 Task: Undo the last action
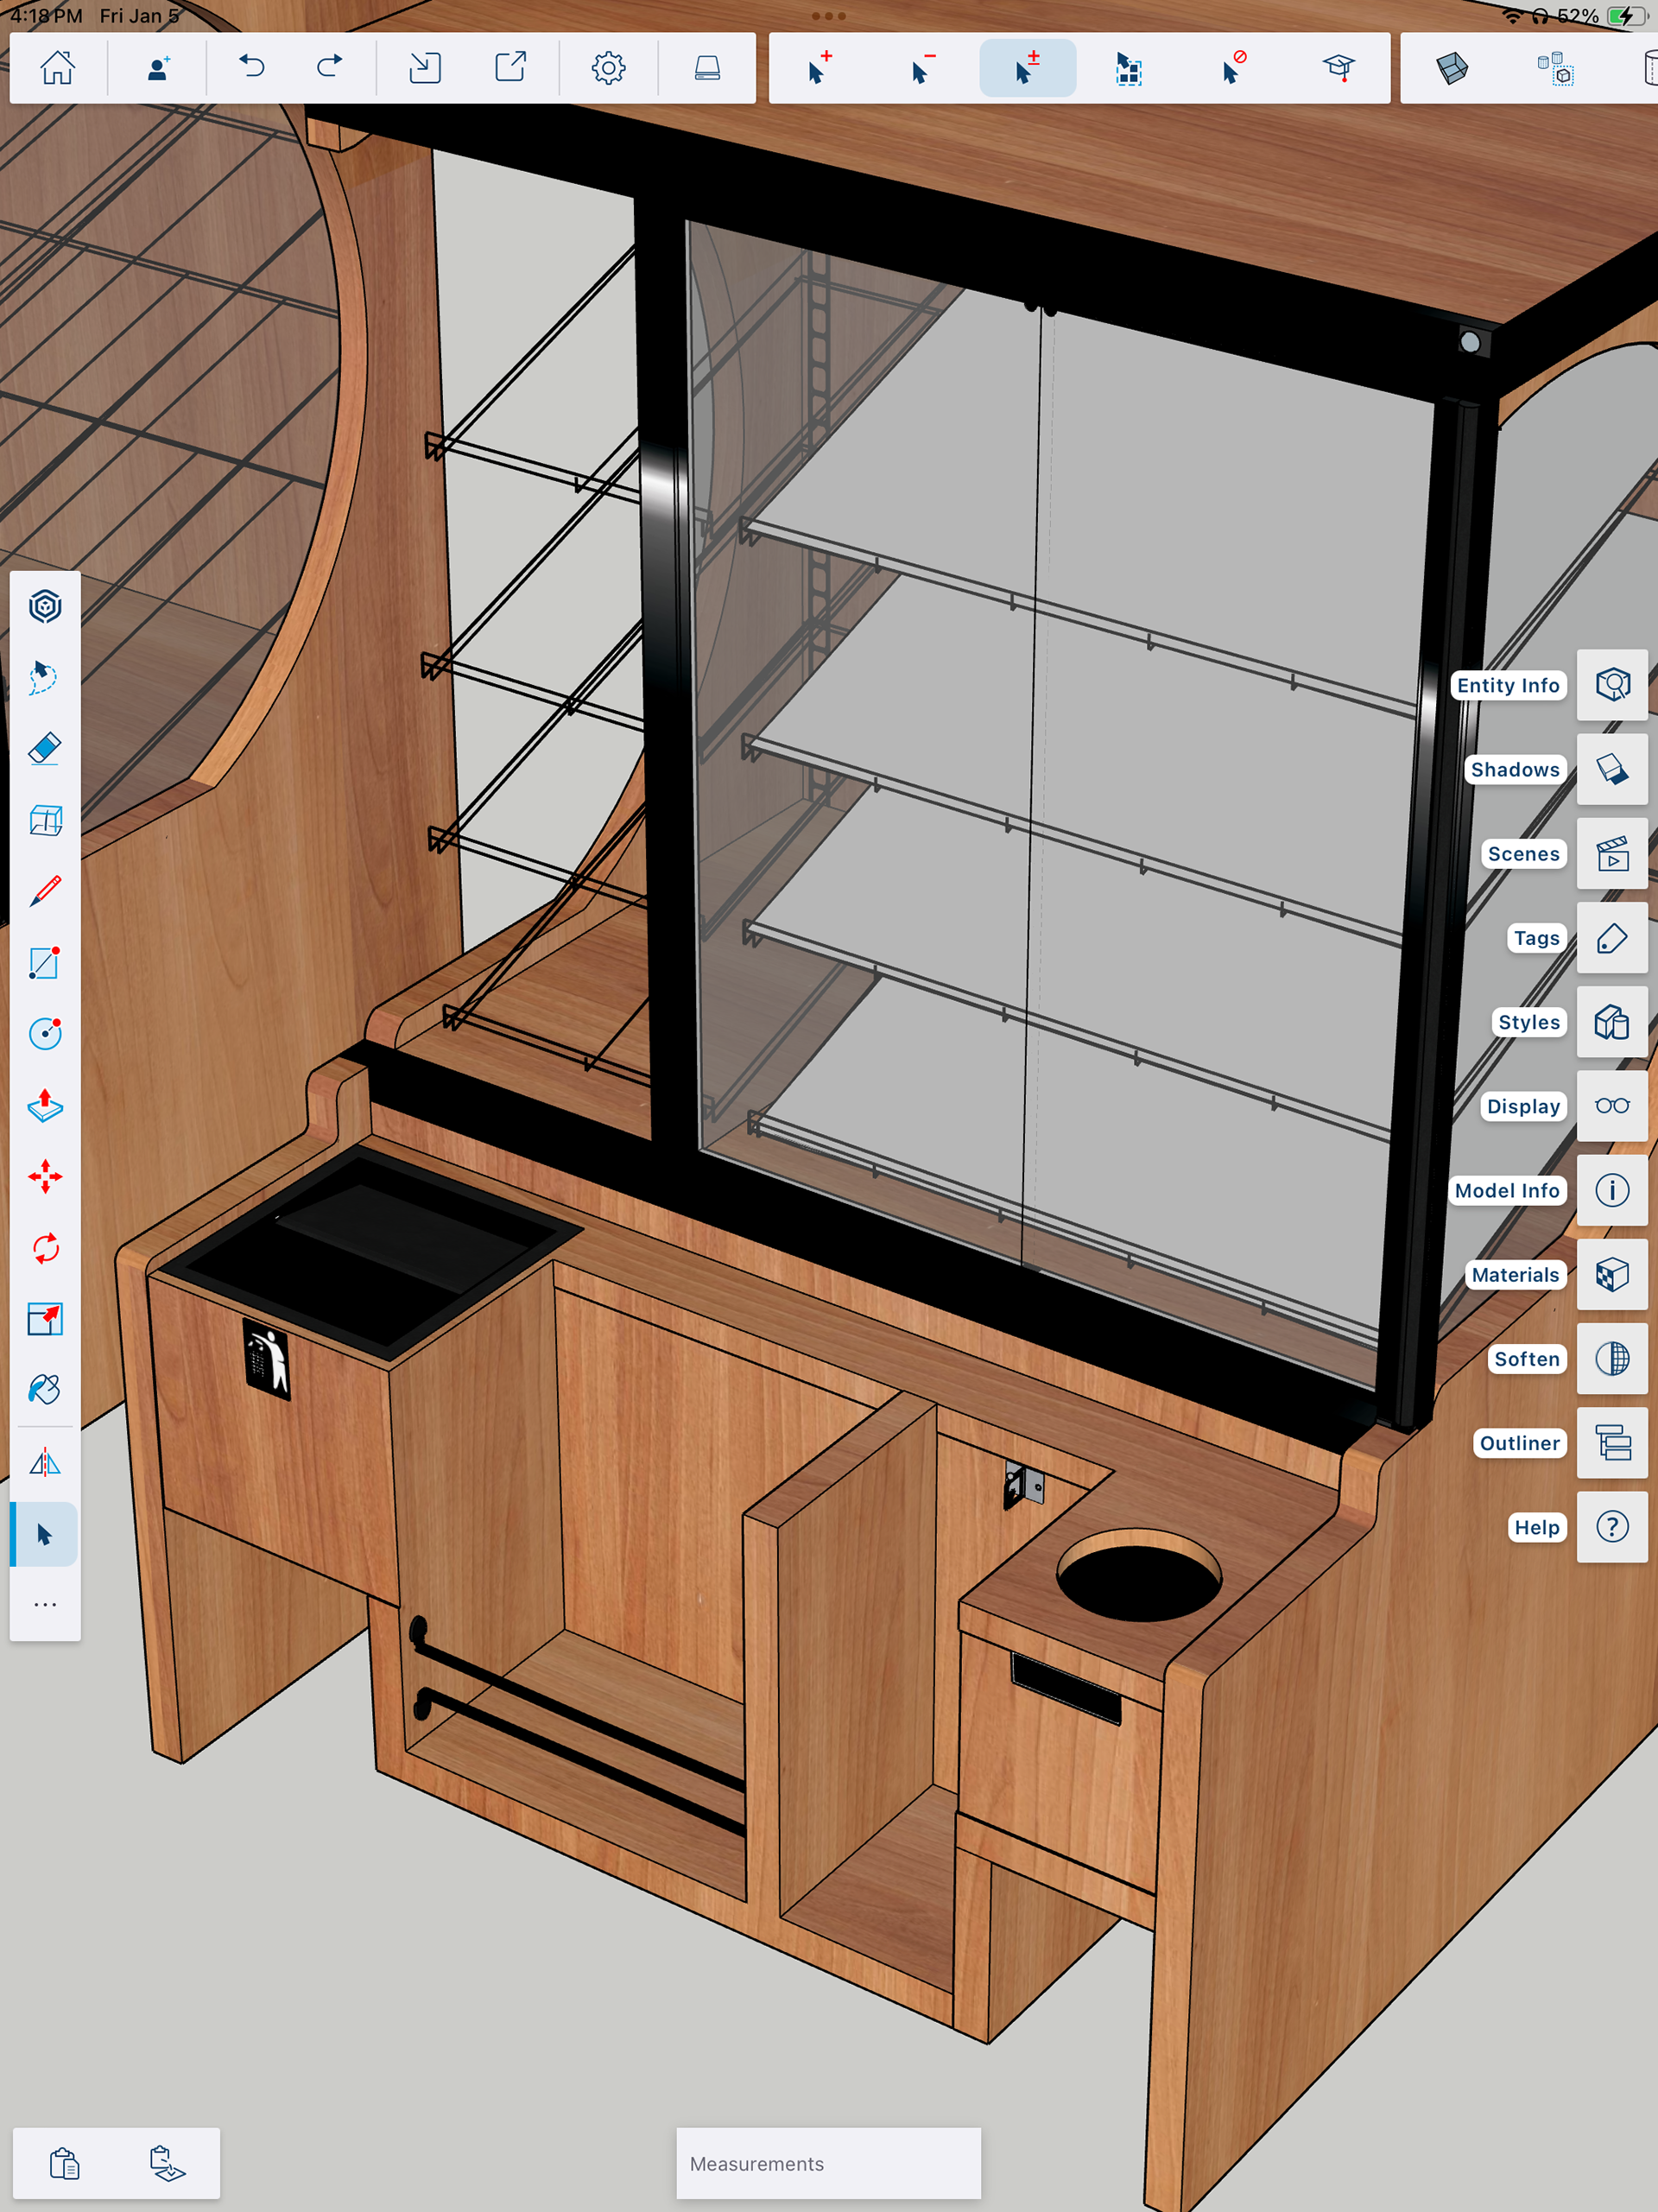pos(252,68)
